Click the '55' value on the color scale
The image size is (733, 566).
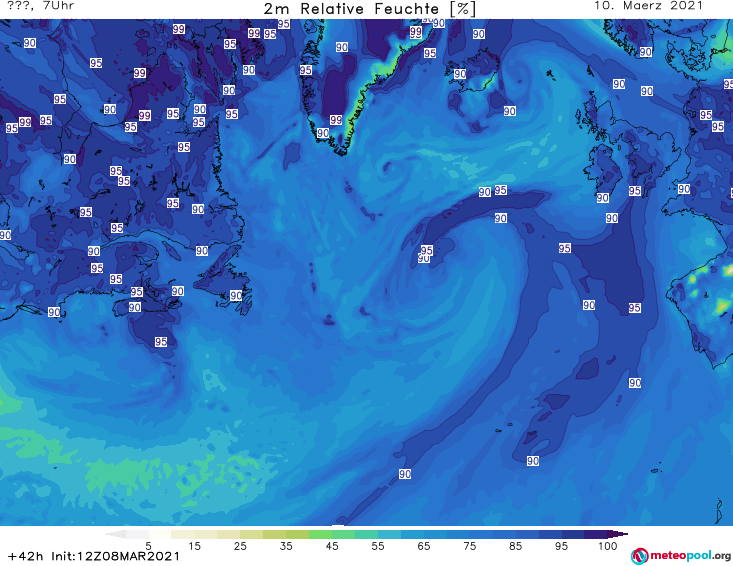(x=378, y=546)
